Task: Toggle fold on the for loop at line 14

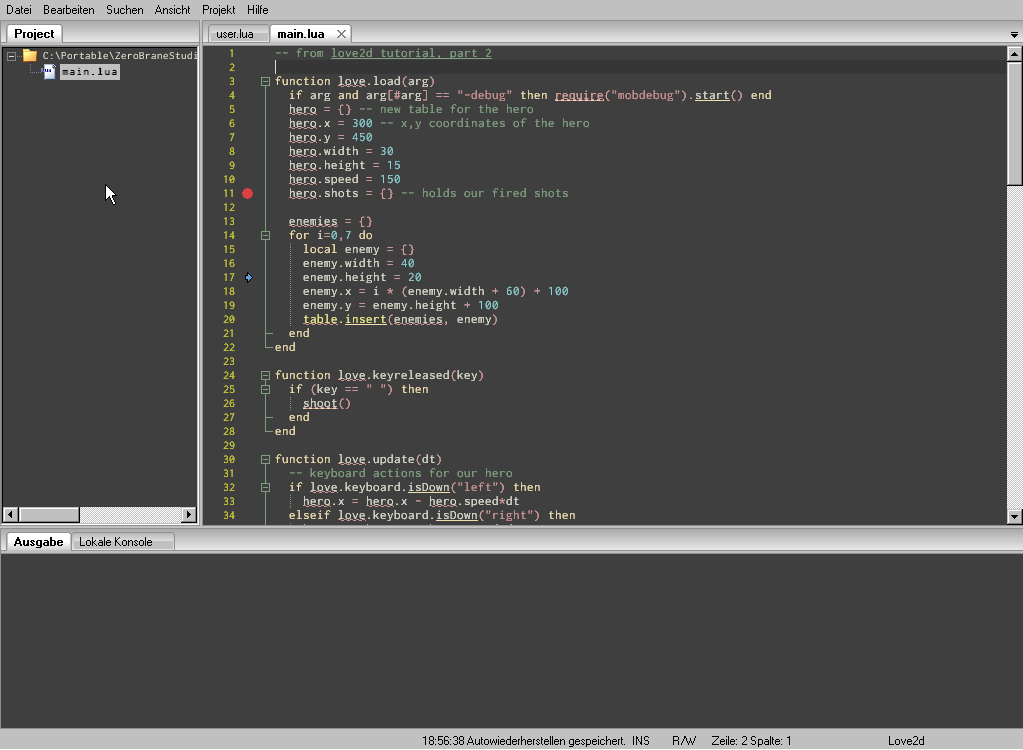Action: pos(265,235)
